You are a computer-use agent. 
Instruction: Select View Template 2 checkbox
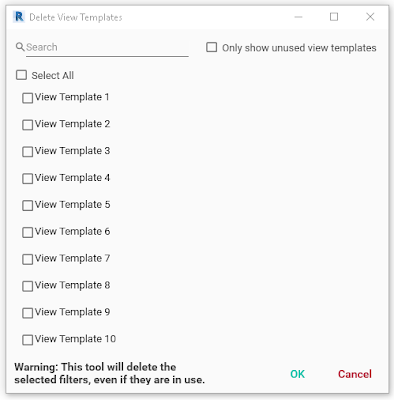pyautogui.click(x=27, y=125)
